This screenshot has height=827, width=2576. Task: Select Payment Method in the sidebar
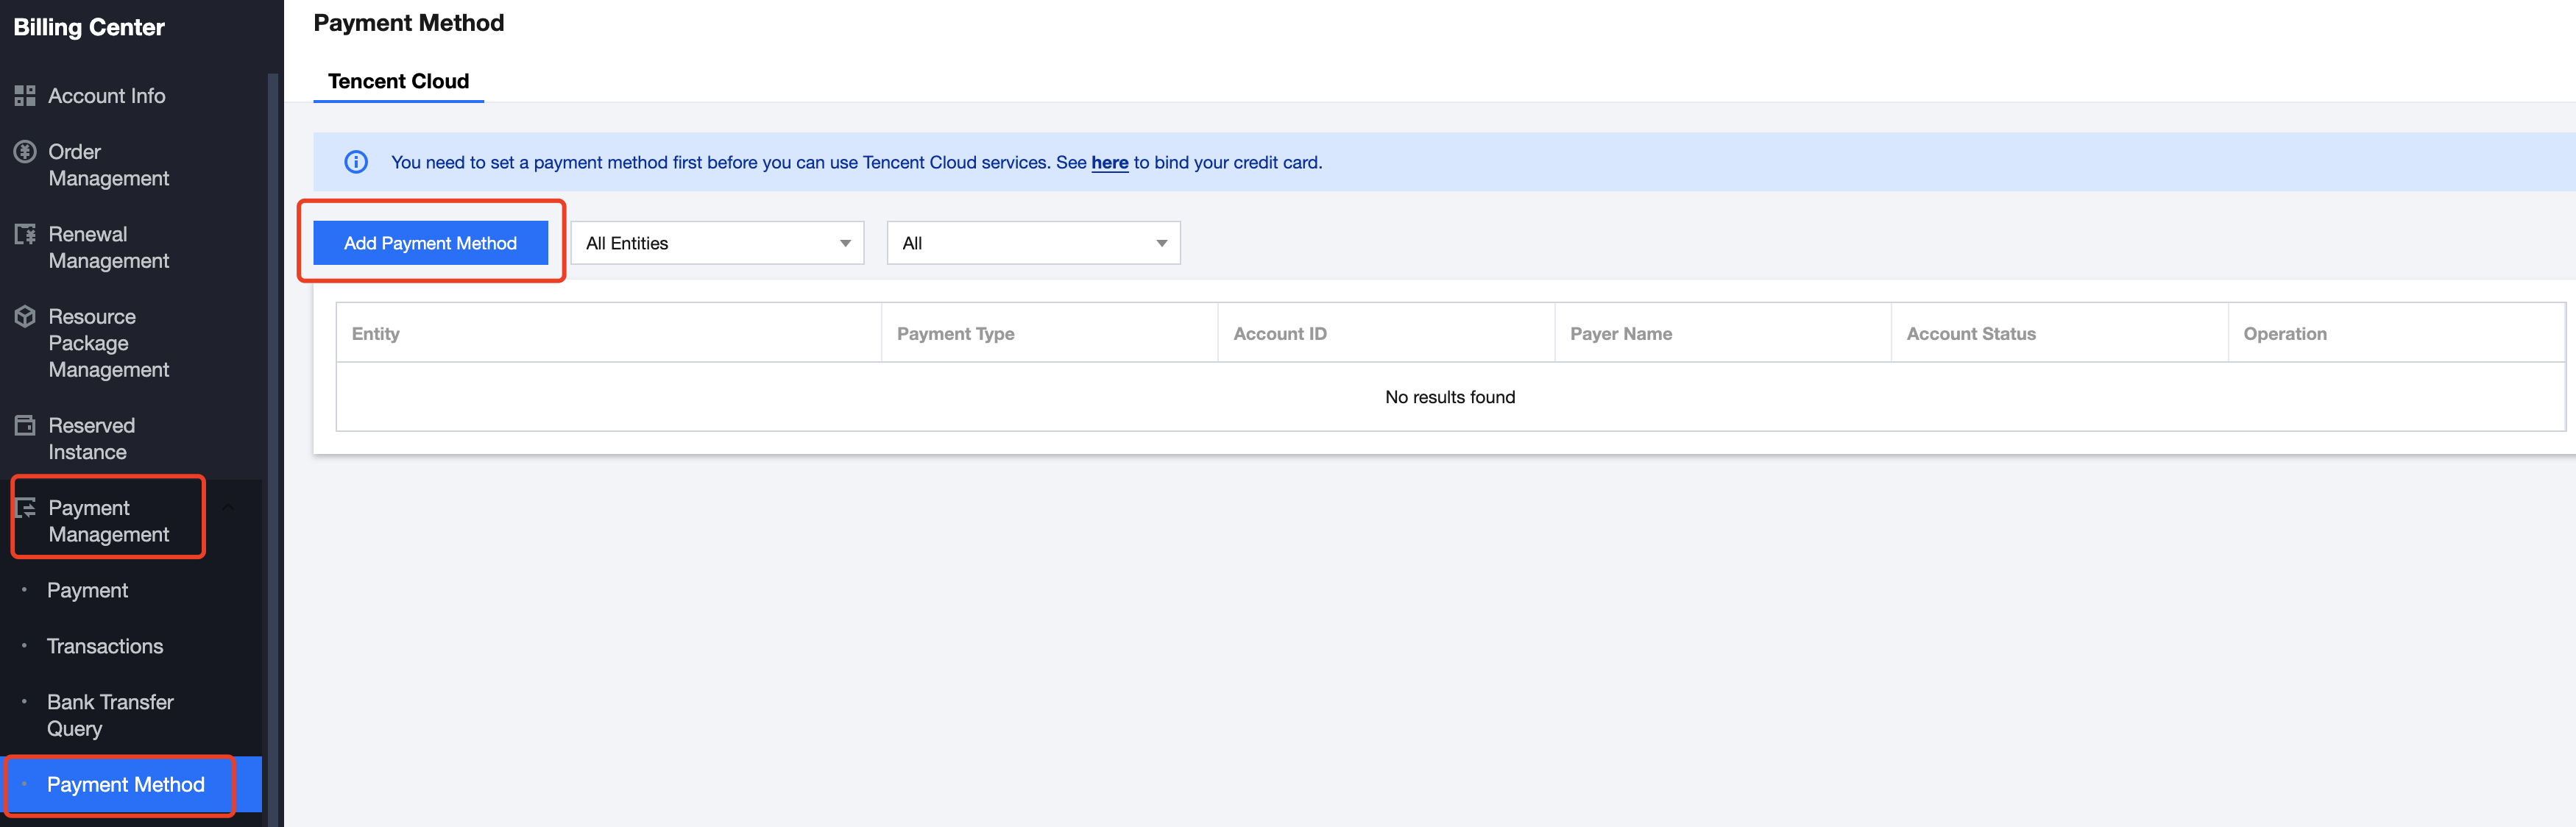coord(126,784)
